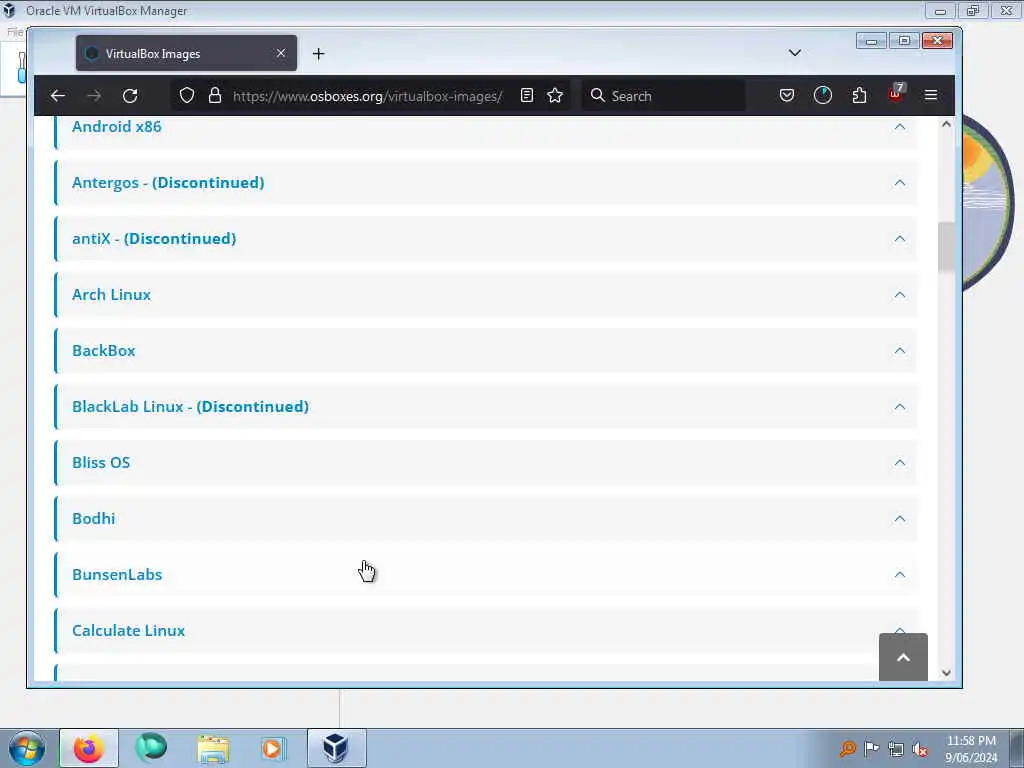Image resolution: width=1024 pixels, height=768 pixels.
Task: Open the tracking protection shield icon
Action: point(187,96)
